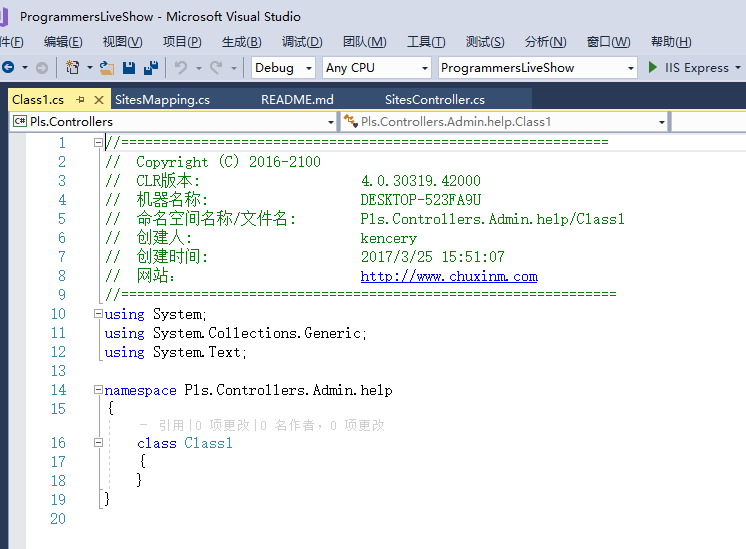
Task: Click the Save All icon
Action: [x=151, y=68]
